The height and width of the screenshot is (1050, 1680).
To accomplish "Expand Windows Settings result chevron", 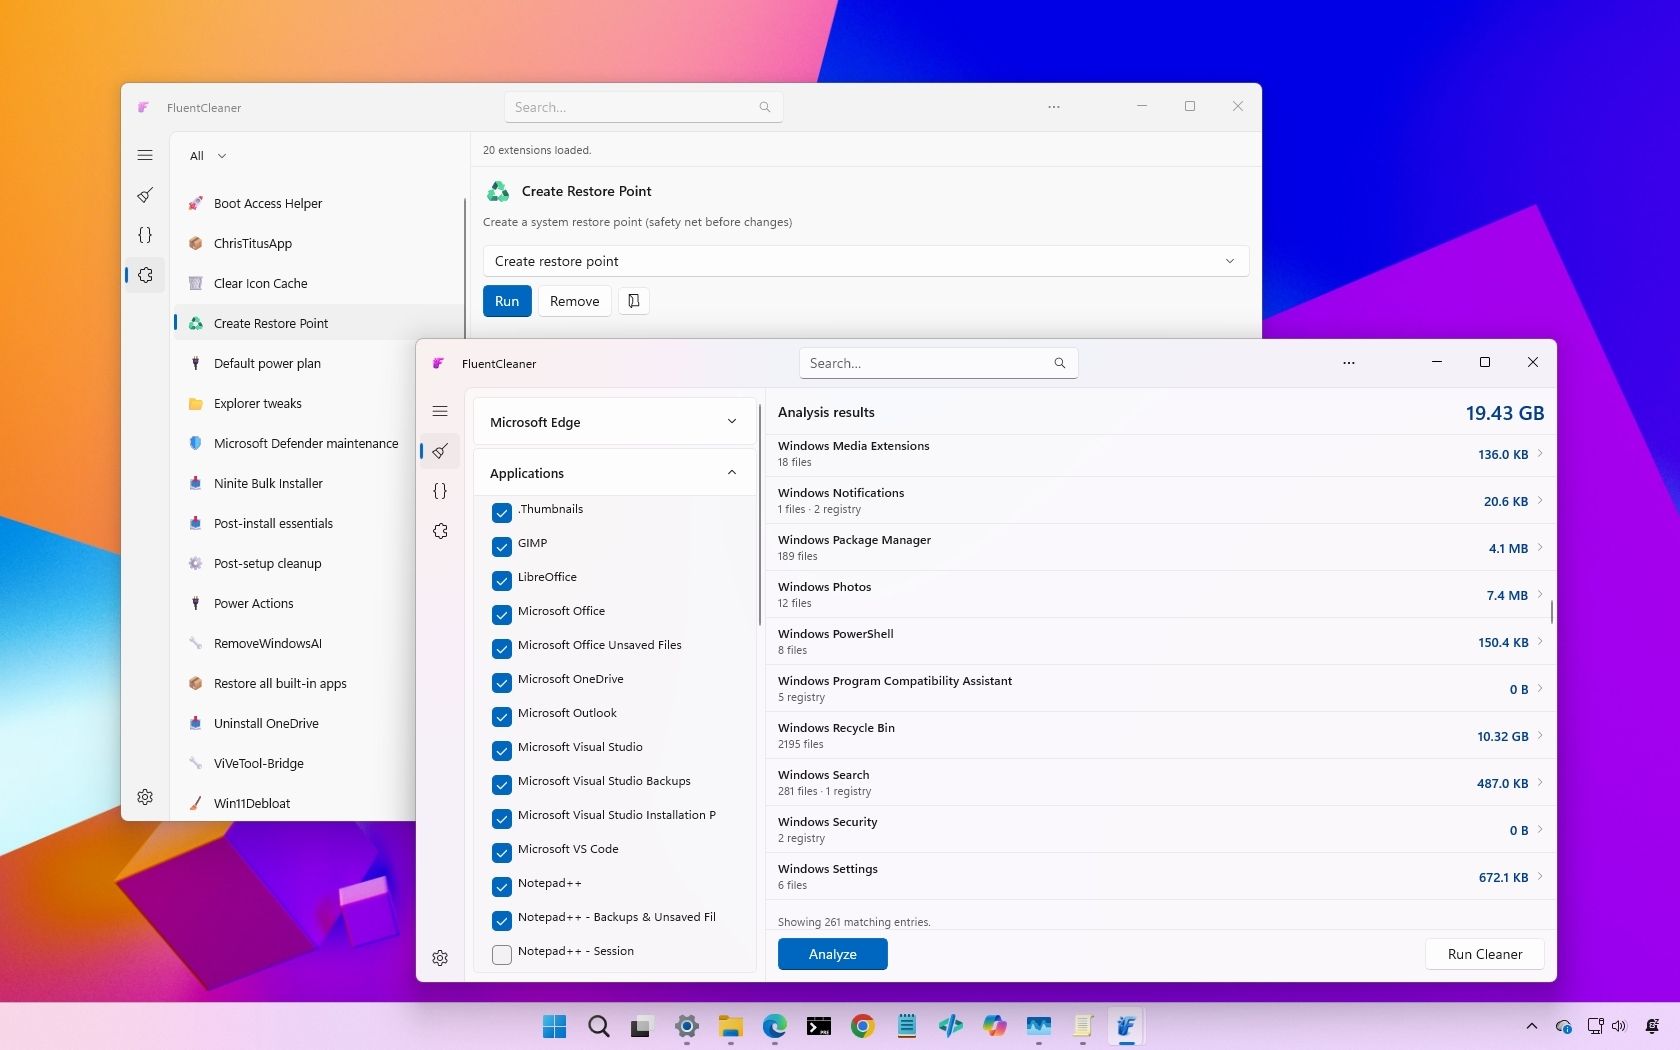I will coord(1540,877).
